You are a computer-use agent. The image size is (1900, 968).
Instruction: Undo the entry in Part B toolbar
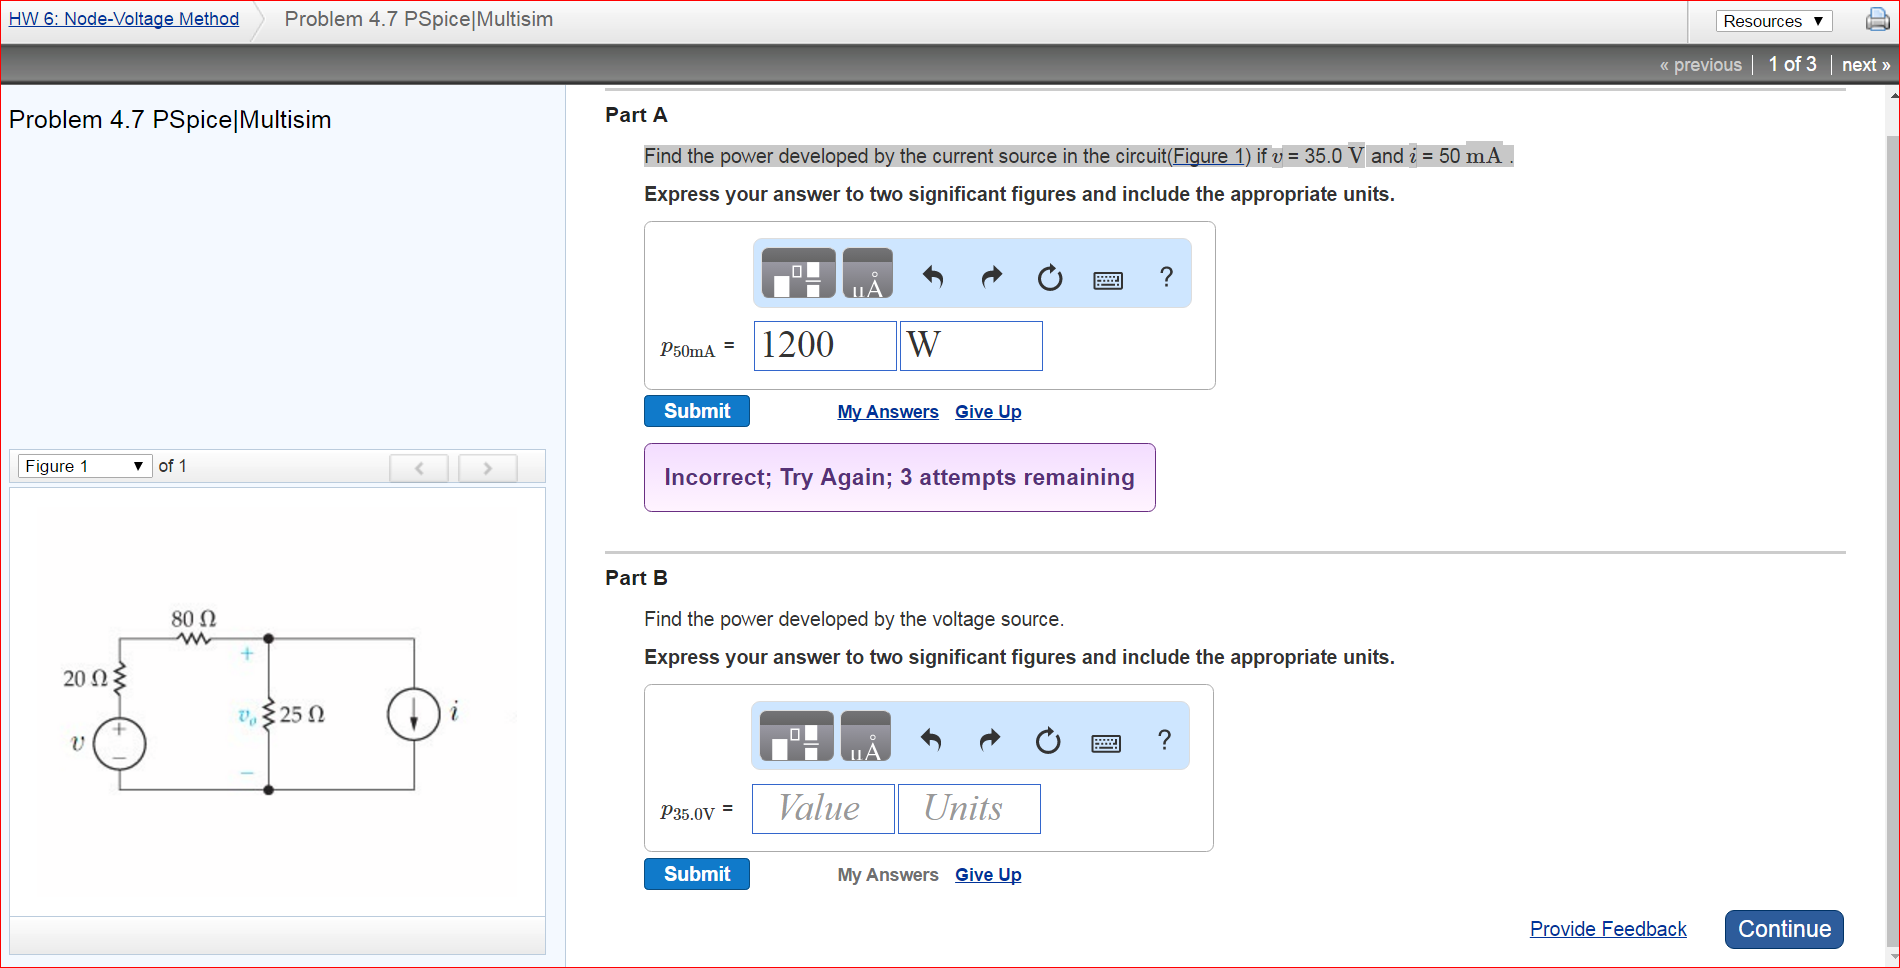point(929,739)
